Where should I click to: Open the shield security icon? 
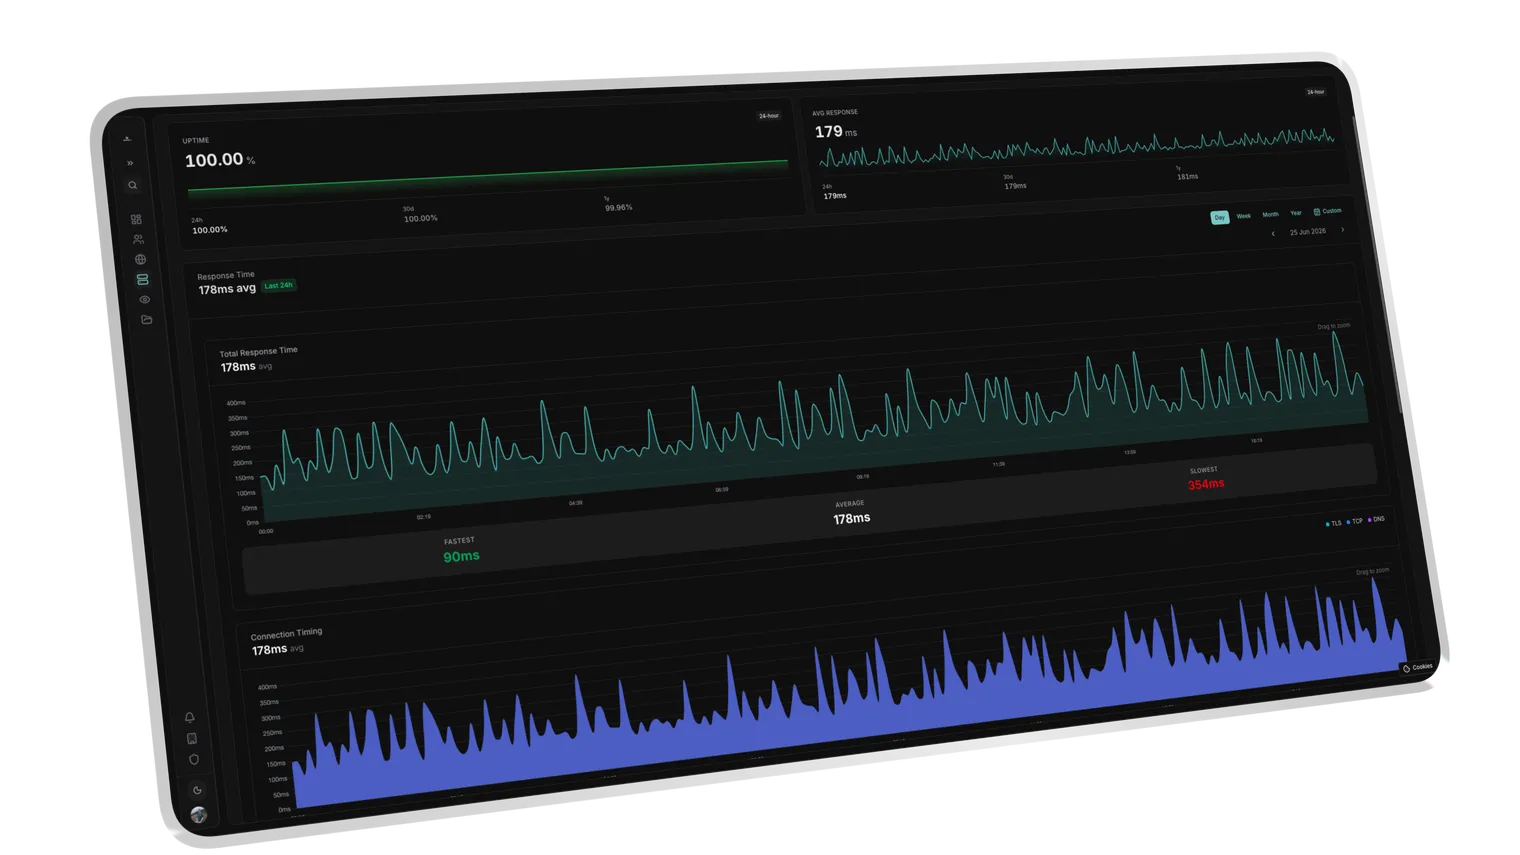pyautogui.click(x=194, y=759)
